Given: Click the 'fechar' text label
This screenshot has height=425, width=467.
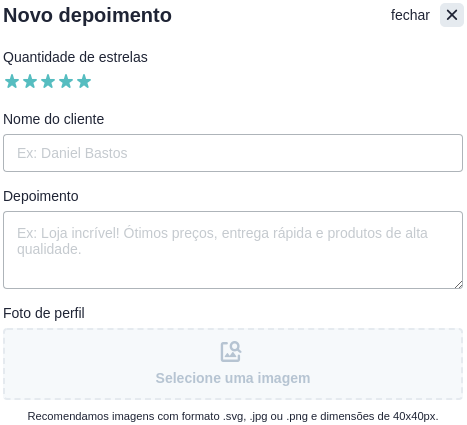Looking at the screenshot, I should tap(410, 15).
